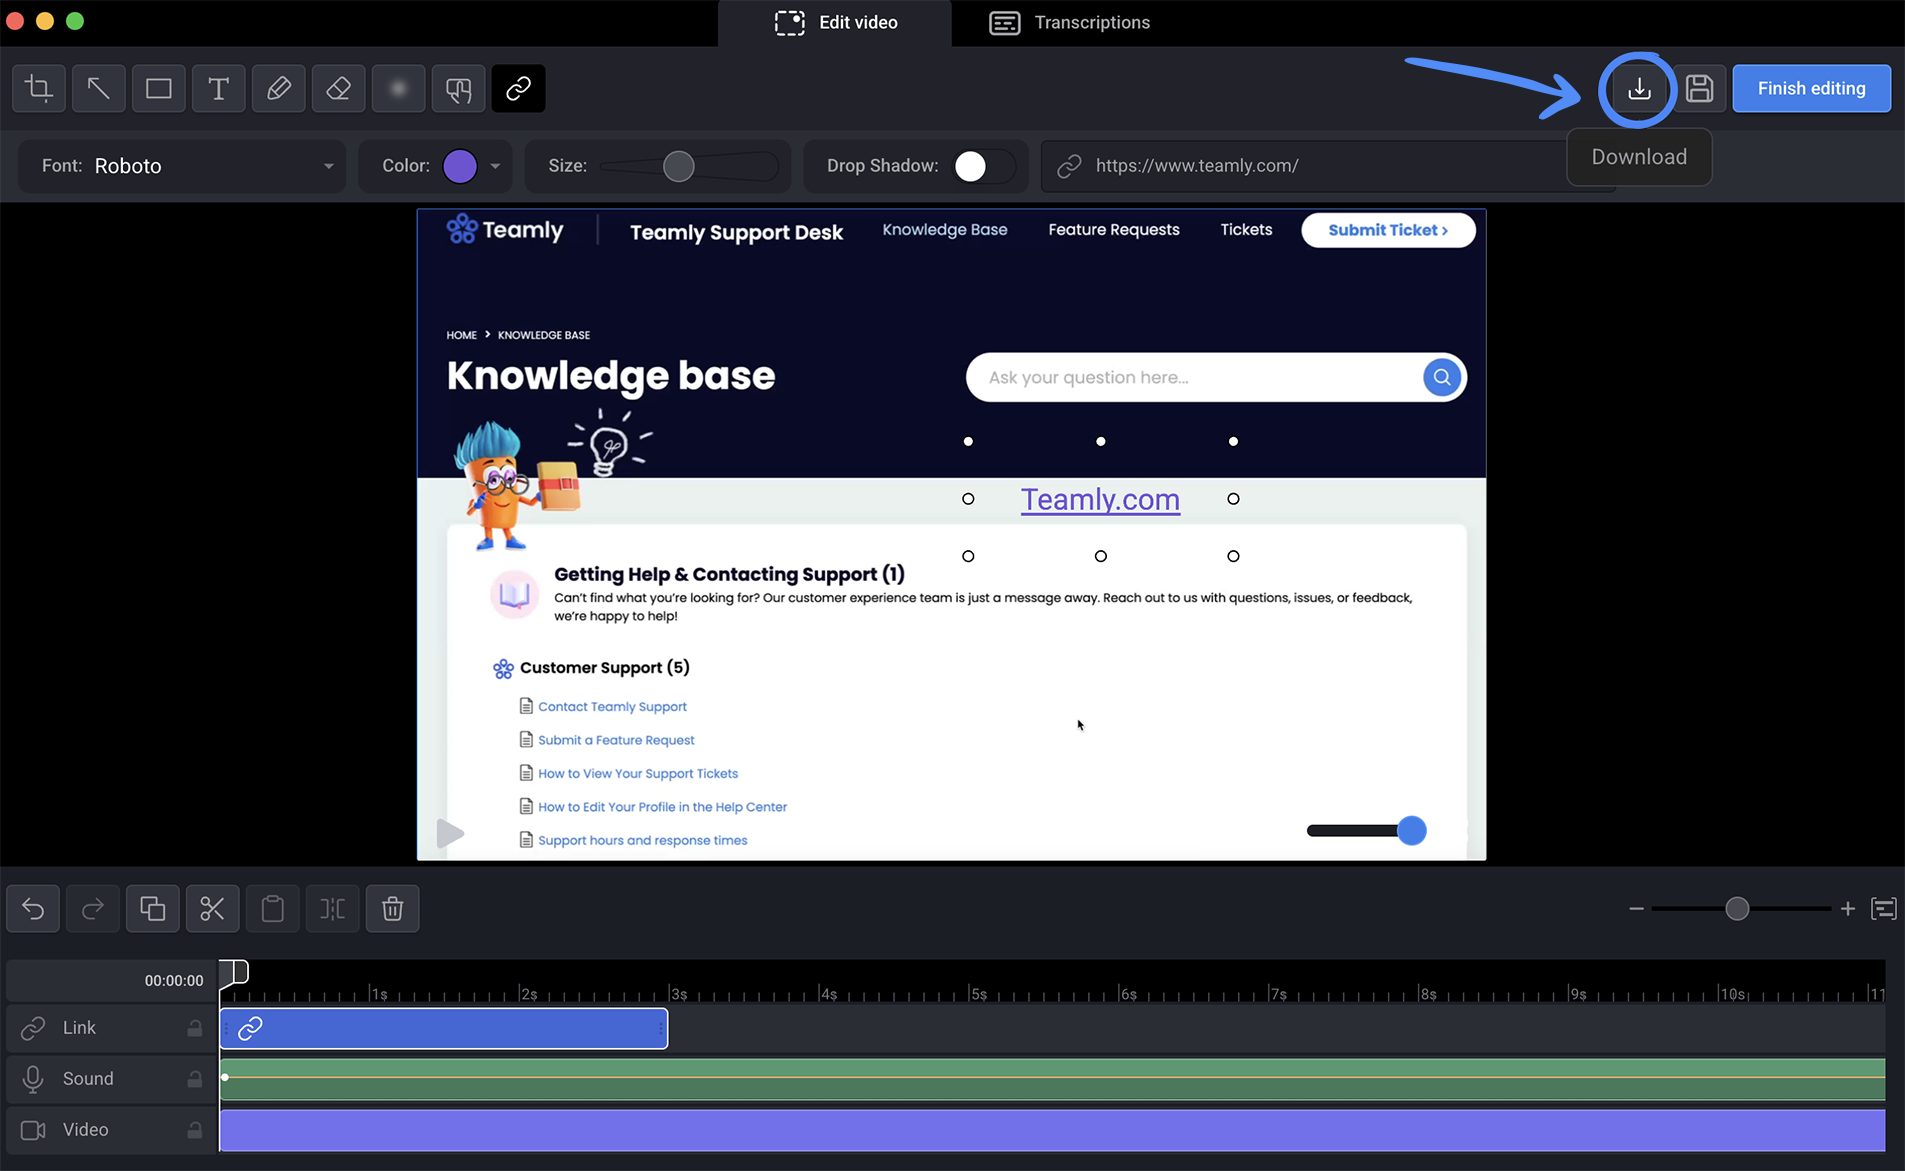Click "HOME" breadcrumb in the preview

[461, 335]
